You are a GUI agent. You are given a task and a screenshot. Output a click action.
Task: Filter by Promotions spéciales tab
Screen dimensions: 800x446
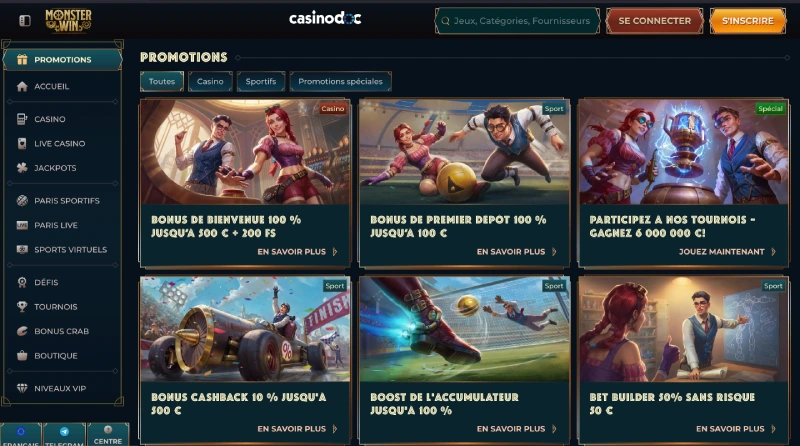[340, 82]
